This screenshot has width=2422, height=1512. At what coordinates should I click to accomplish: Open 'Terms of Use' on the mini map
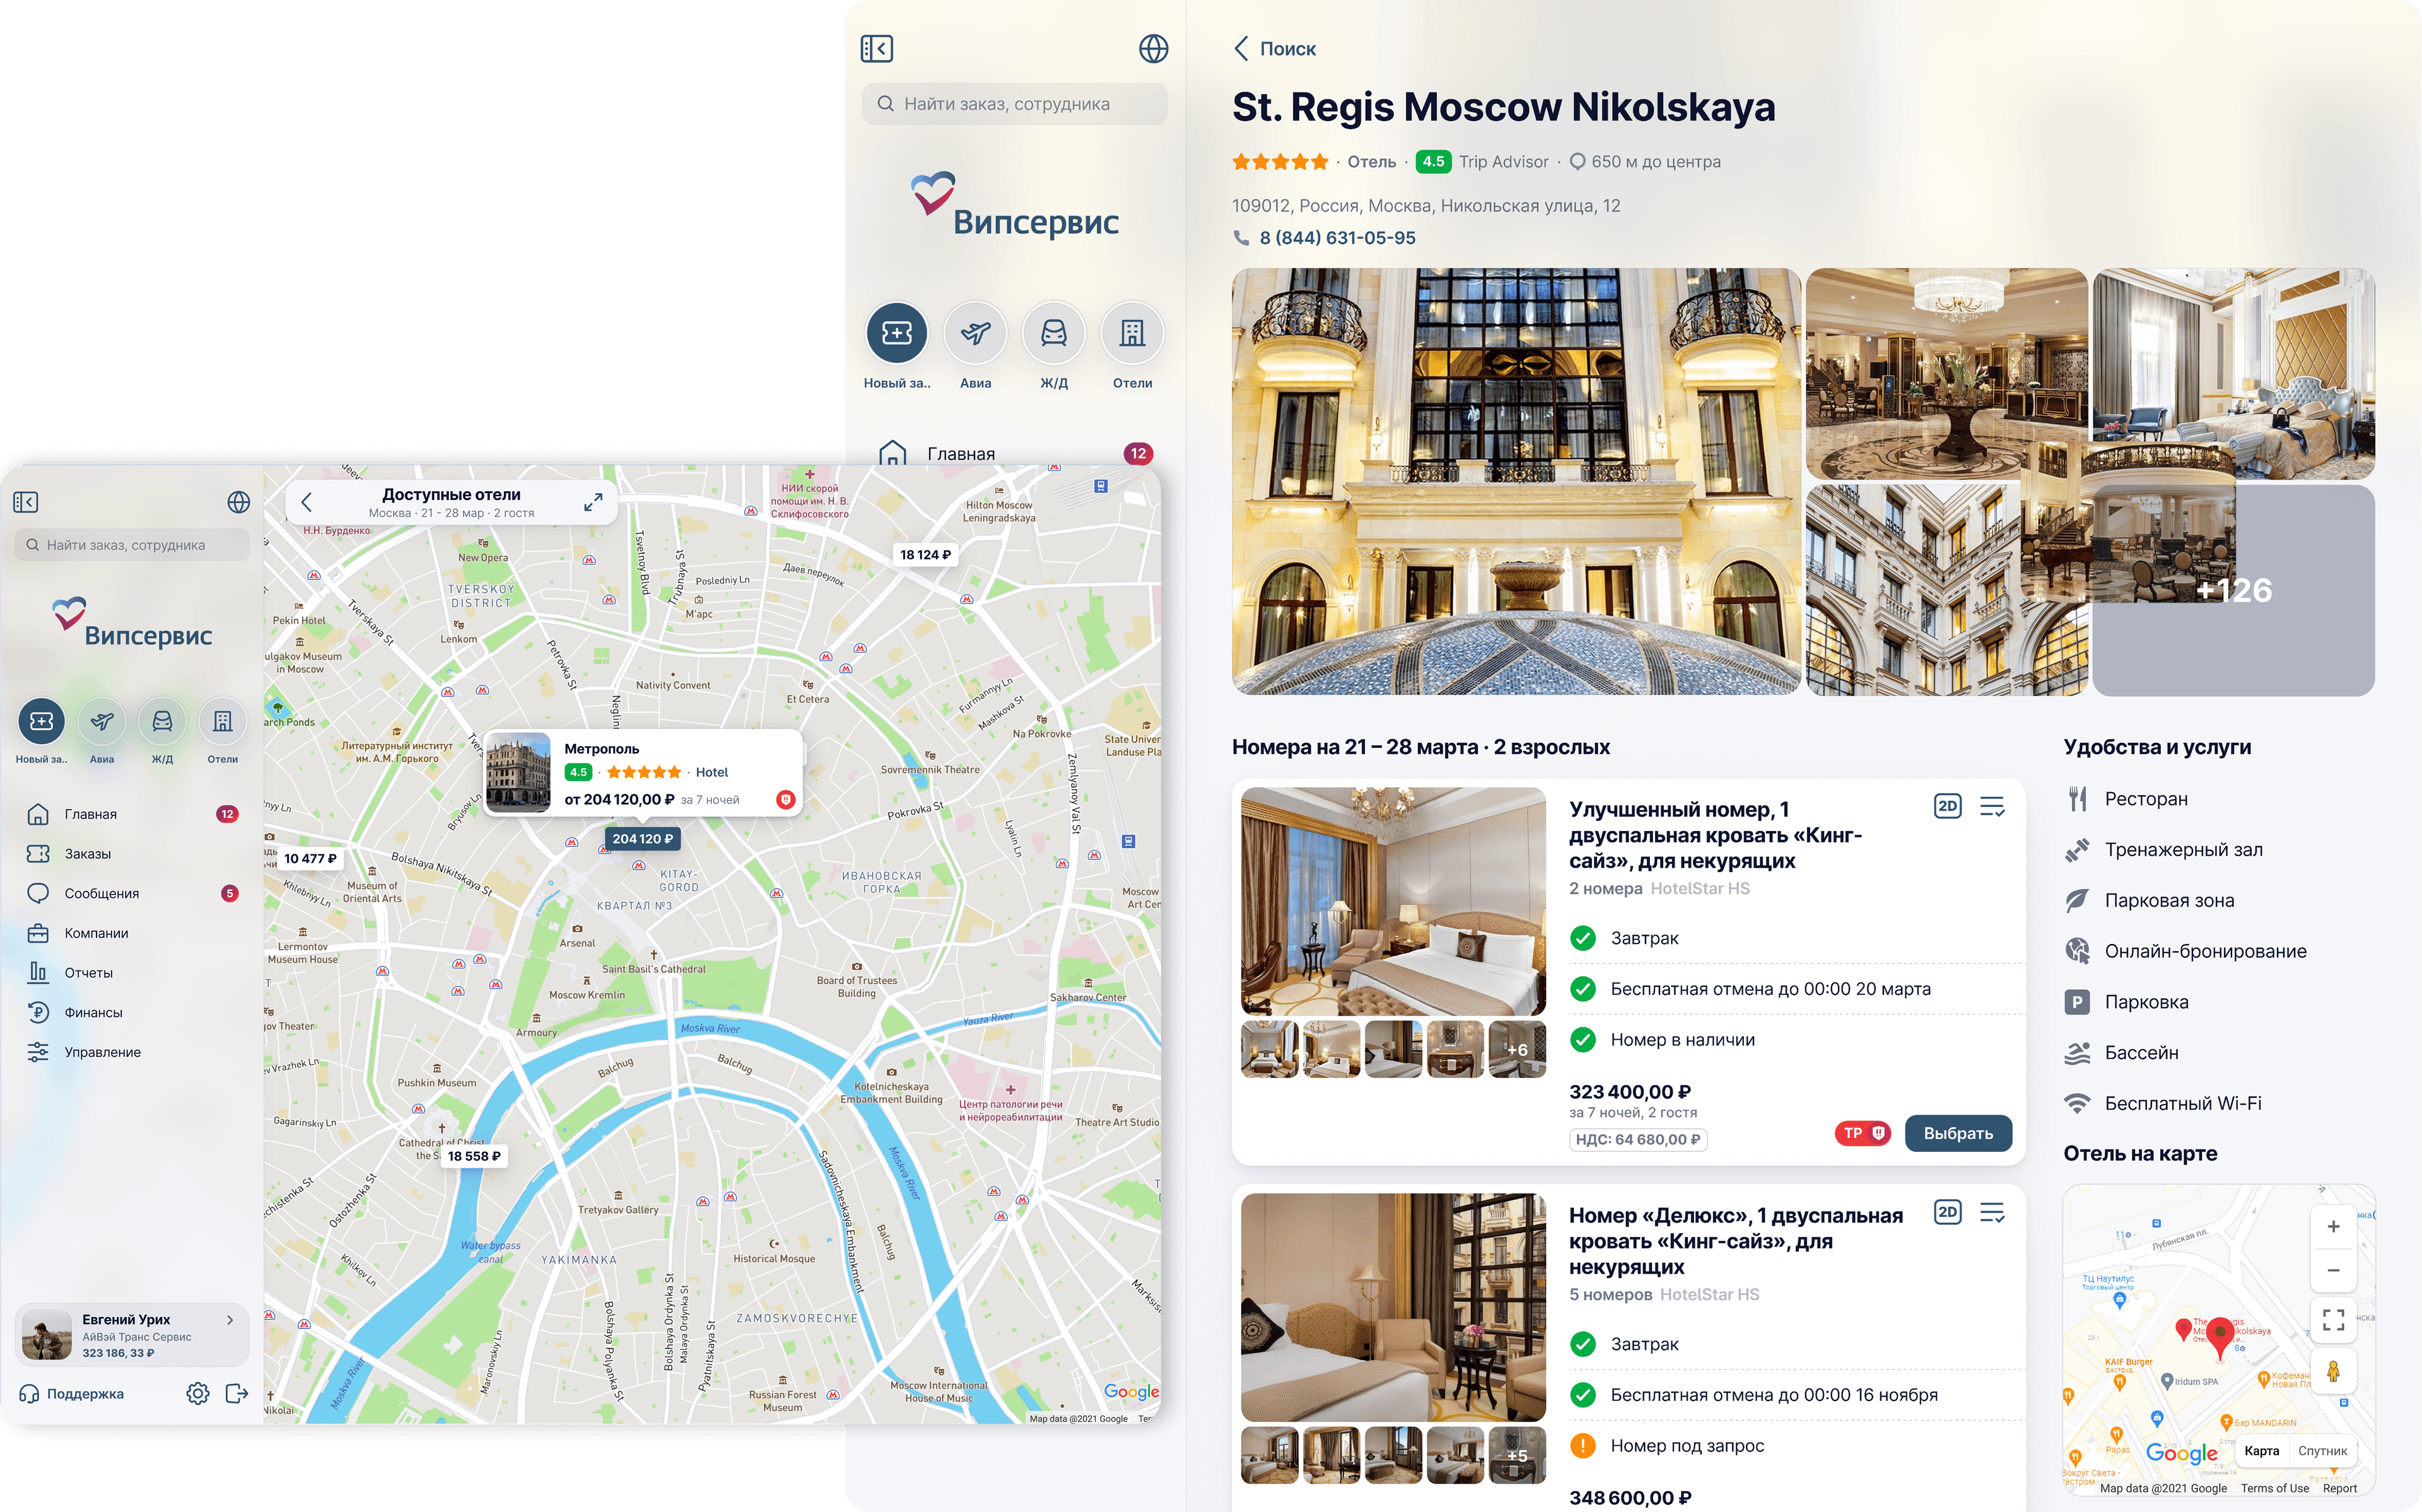(2274, 1488)
